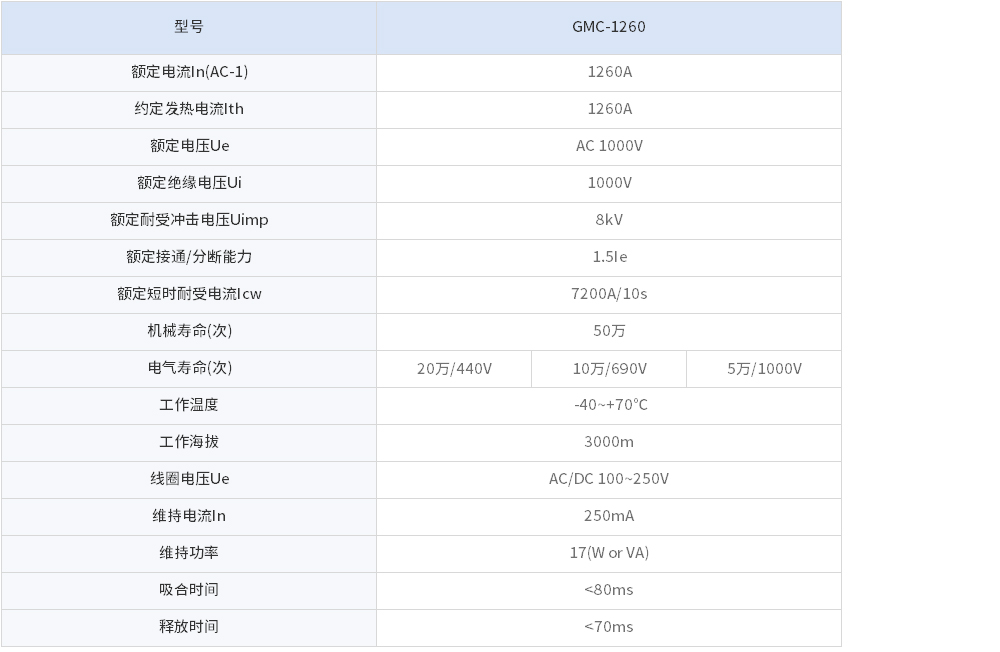Select the 机械寿命(次) row label
This screenshot has width=1000, height=652.
[189, 331]
